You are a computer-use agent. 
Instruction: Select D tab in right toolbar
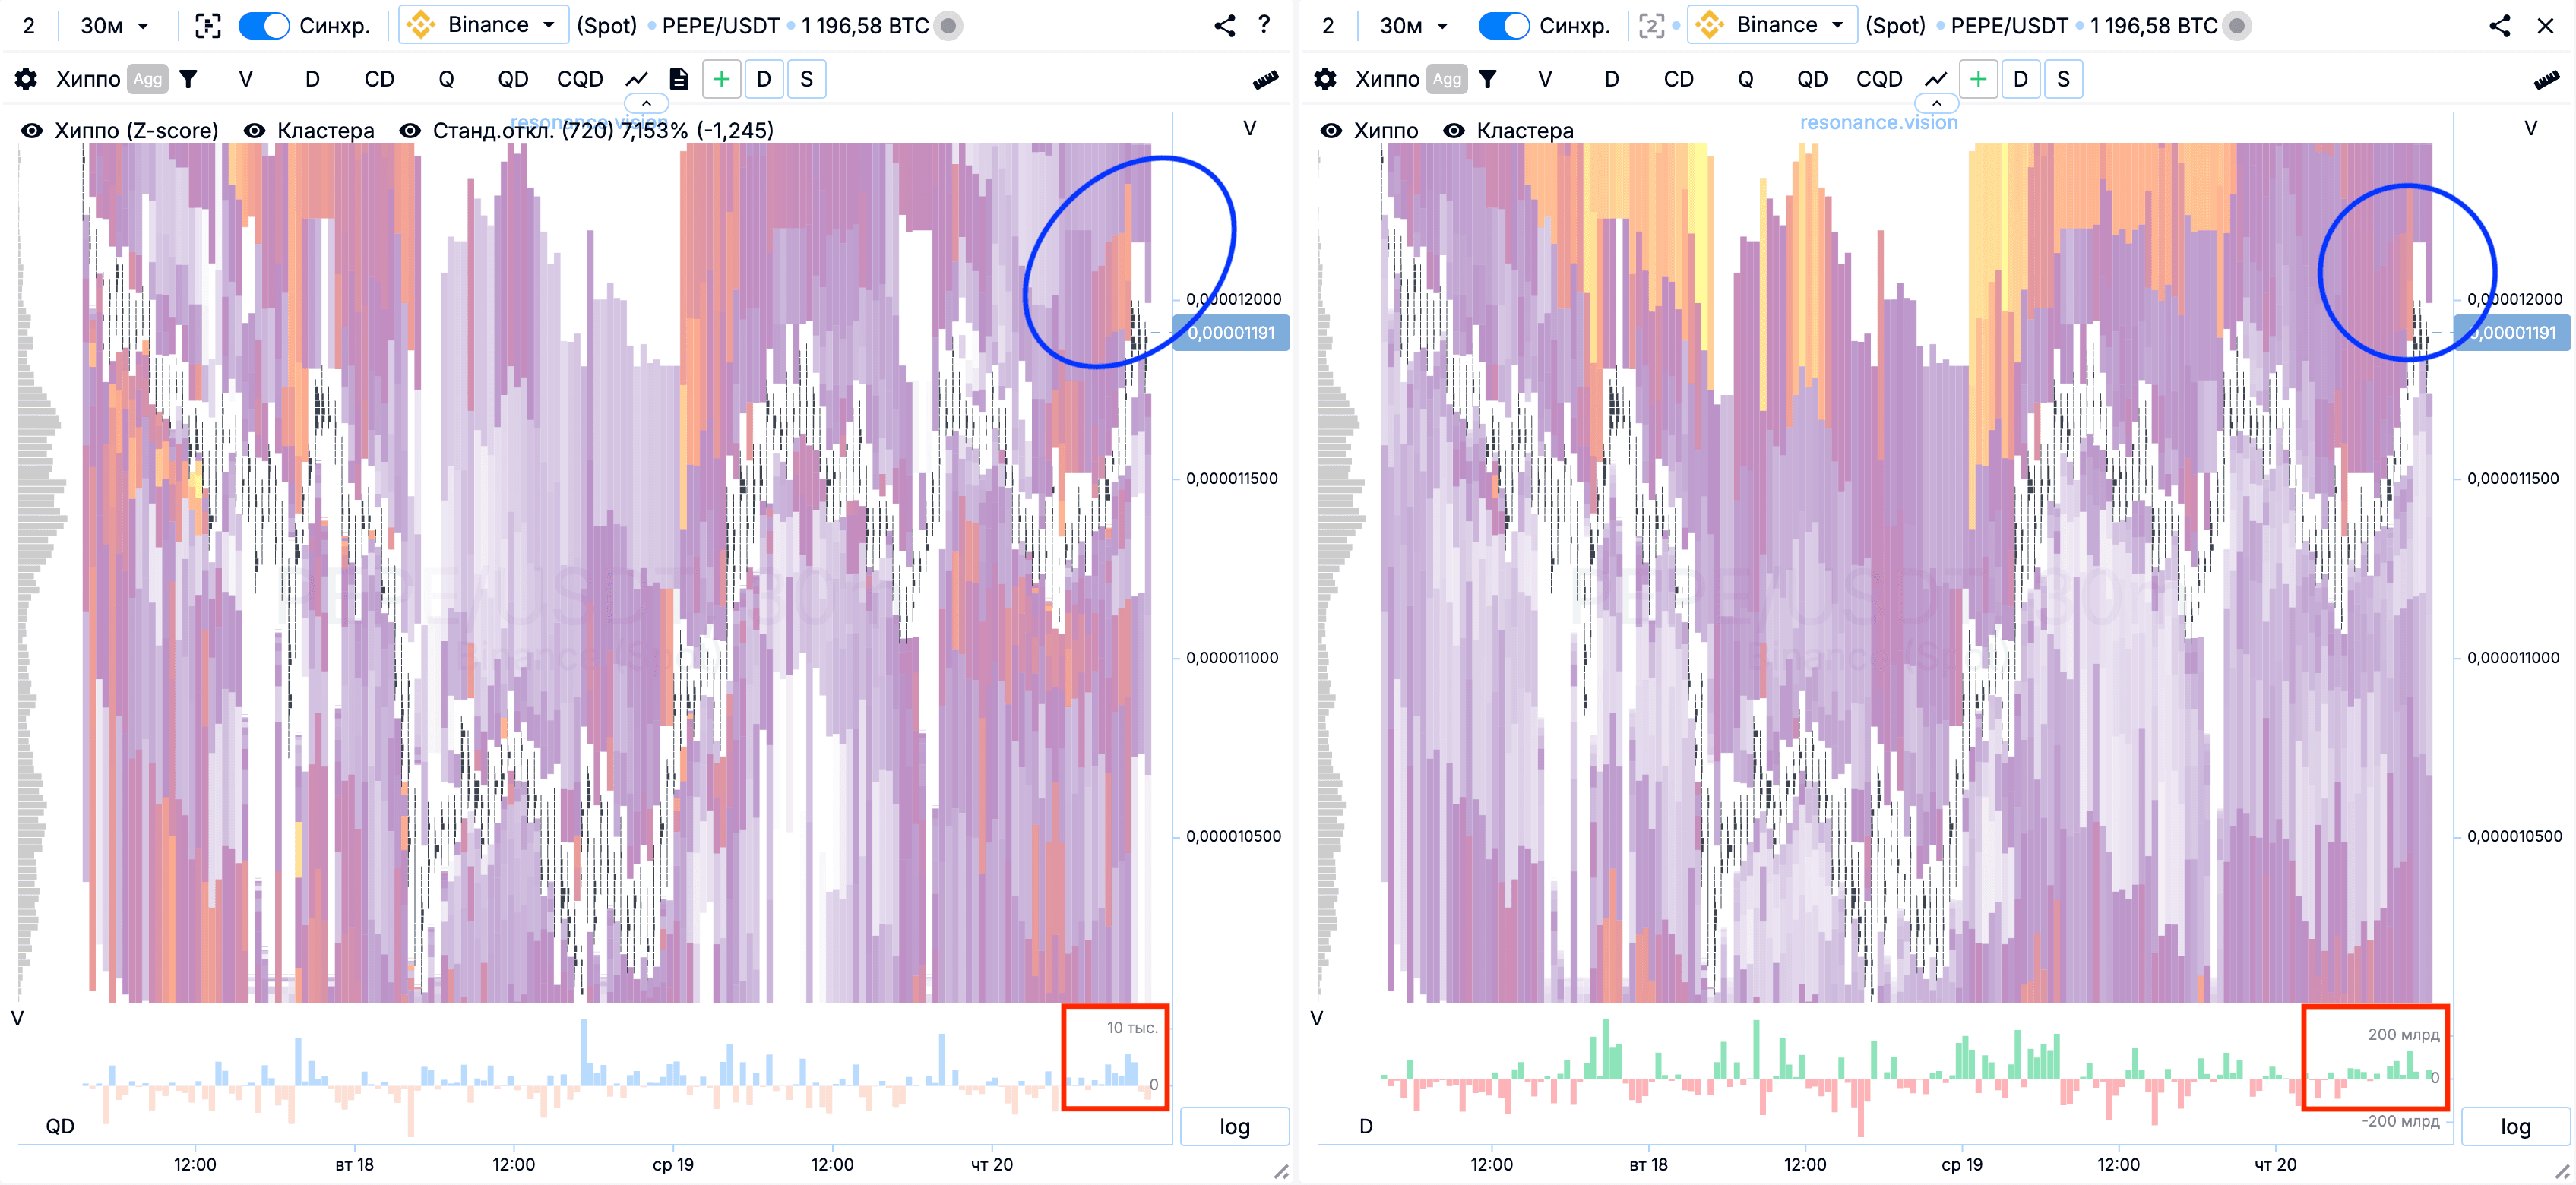pyautogui.click(x=1611, y=79)
